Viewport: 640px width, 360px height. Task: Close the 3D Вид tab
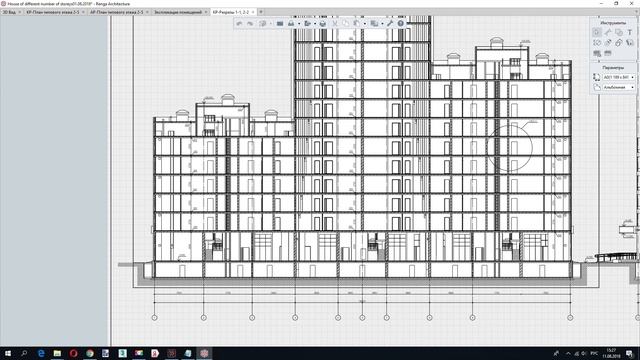20,12
